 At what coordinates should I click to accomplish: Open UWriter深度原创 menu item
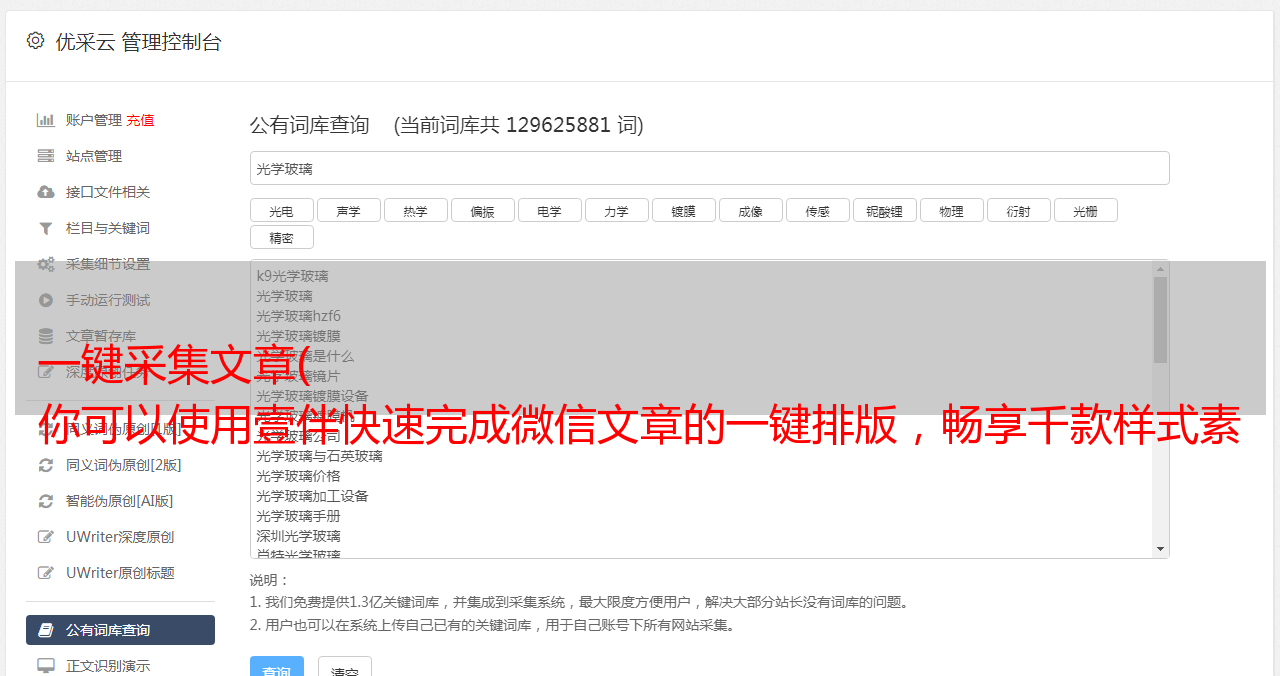click(120, 537)
